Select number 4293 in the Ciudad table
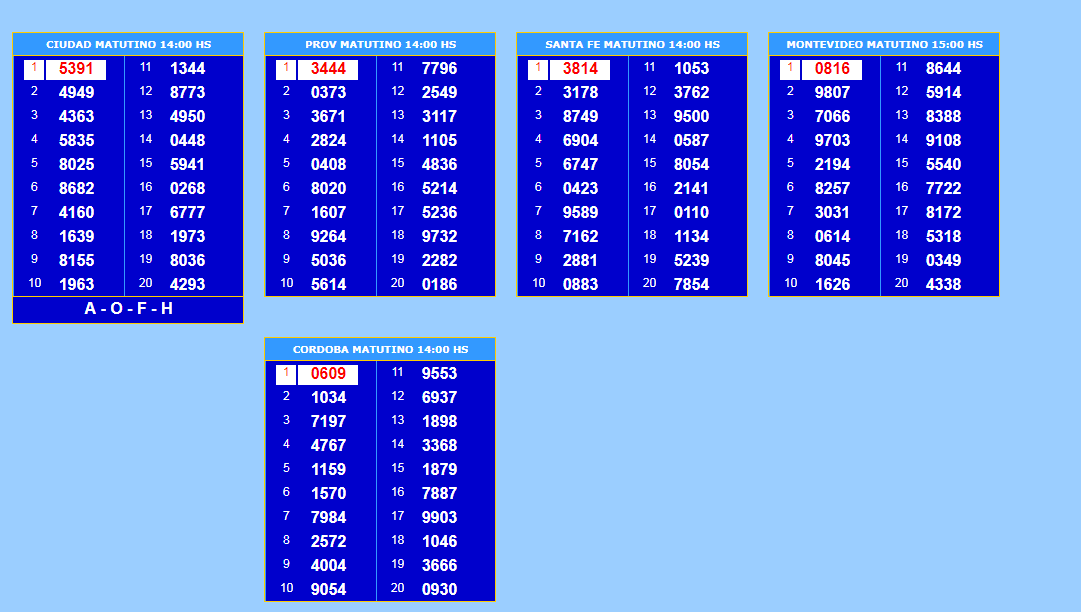Screen dimensions: 1081x612 pyautogui.click(x=187, y=284)
